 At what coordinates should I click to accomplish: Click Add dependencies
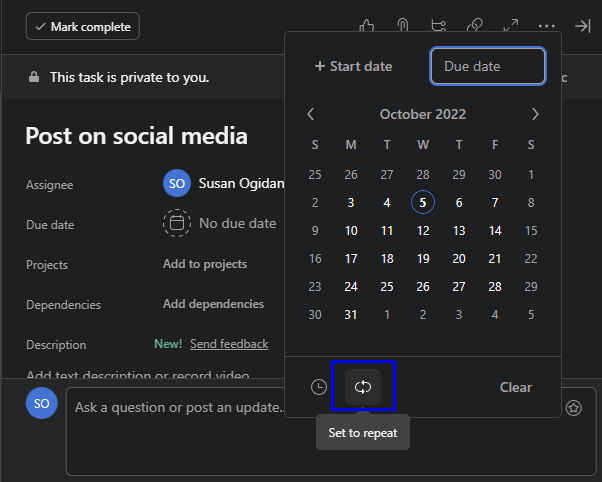[213, 304]
